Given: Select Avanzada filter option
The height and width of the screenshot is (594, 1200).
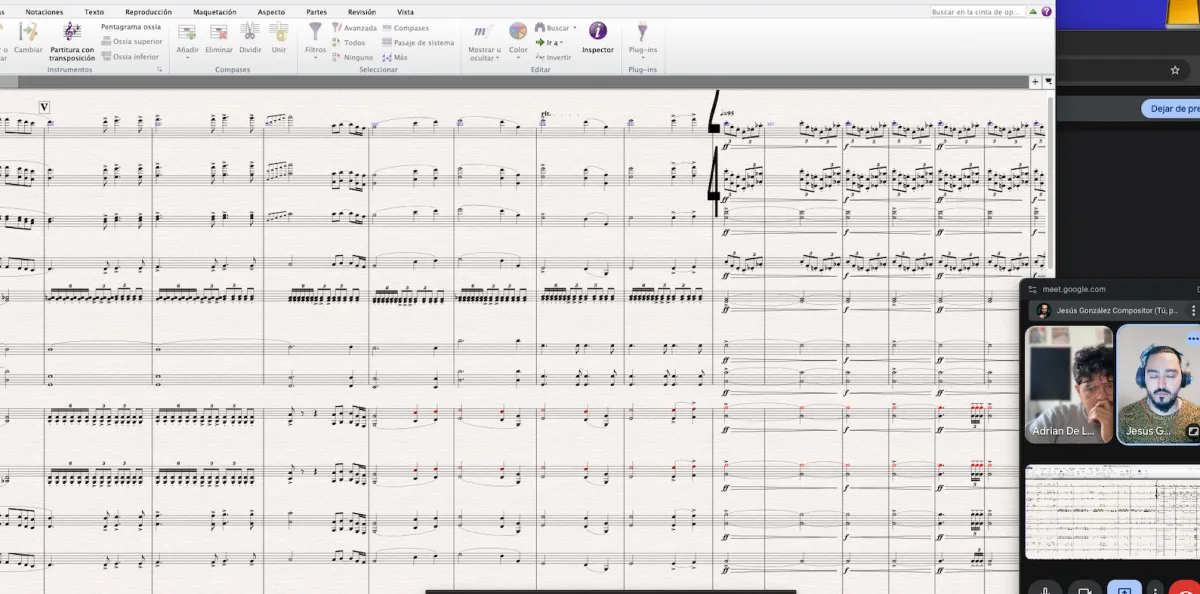Looking at the screenshot, I should (359, 28).
